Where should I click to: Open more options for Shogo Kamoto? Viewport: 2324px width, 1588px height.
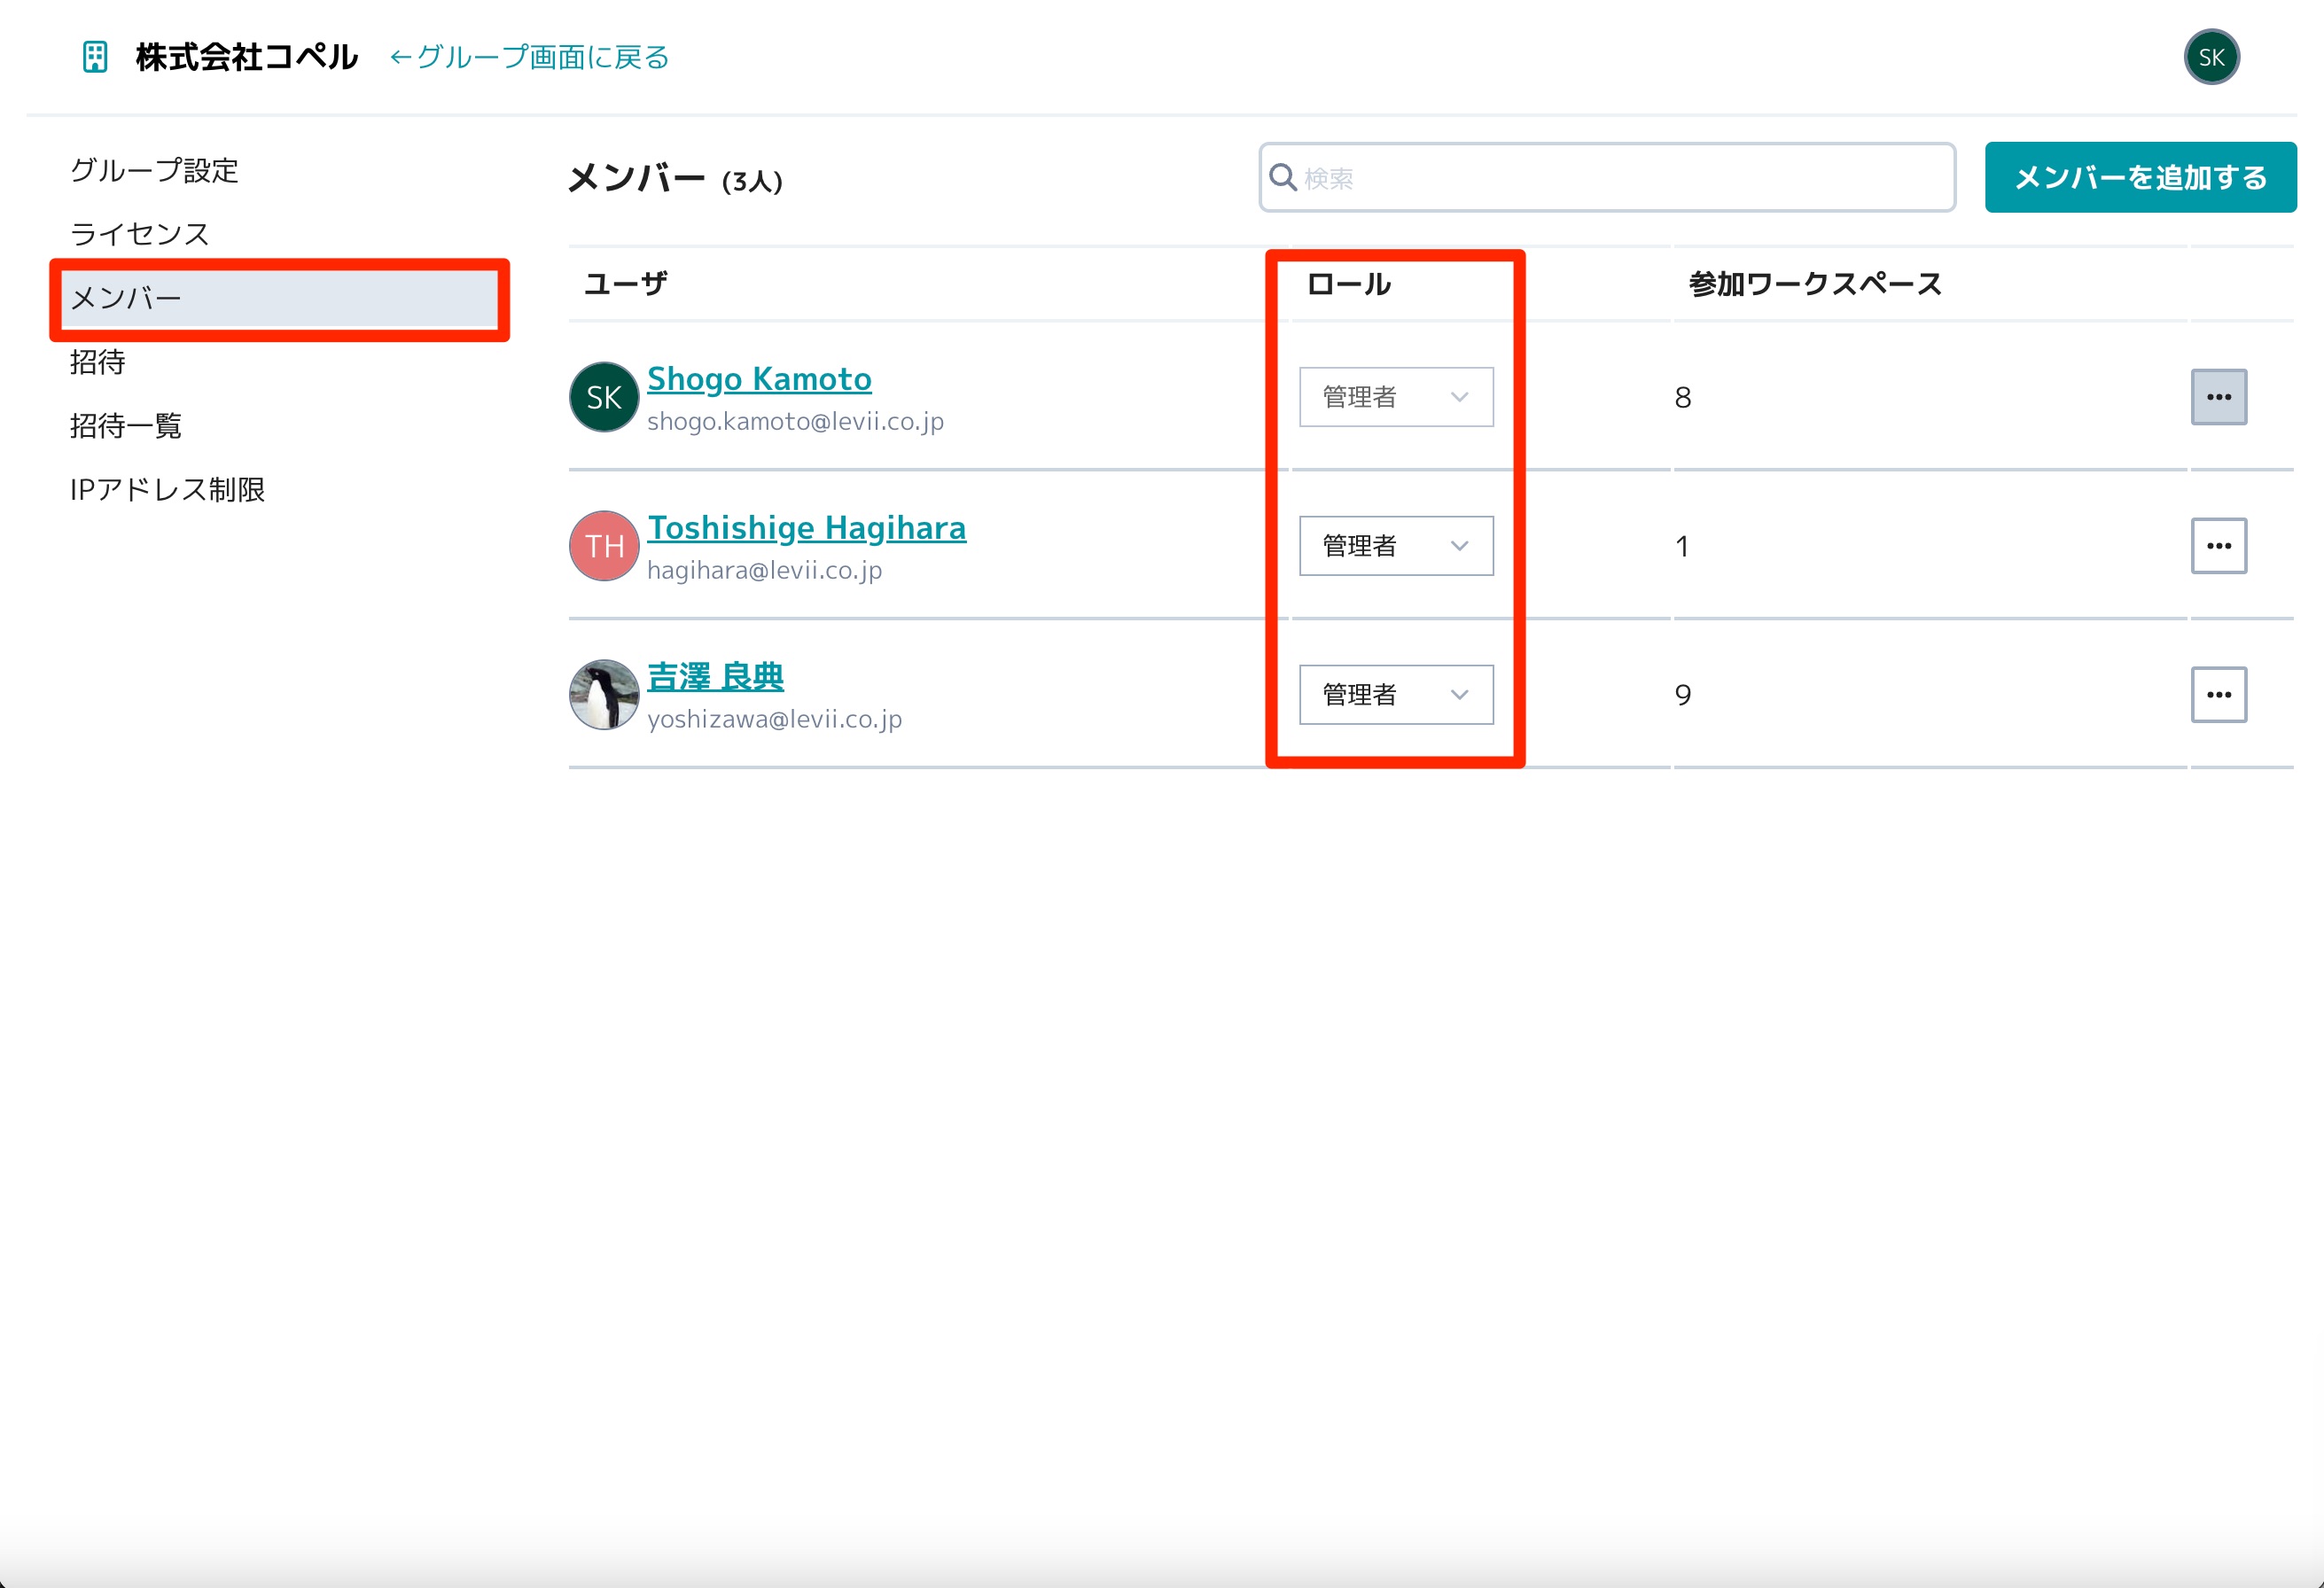tap(2219, 397)
